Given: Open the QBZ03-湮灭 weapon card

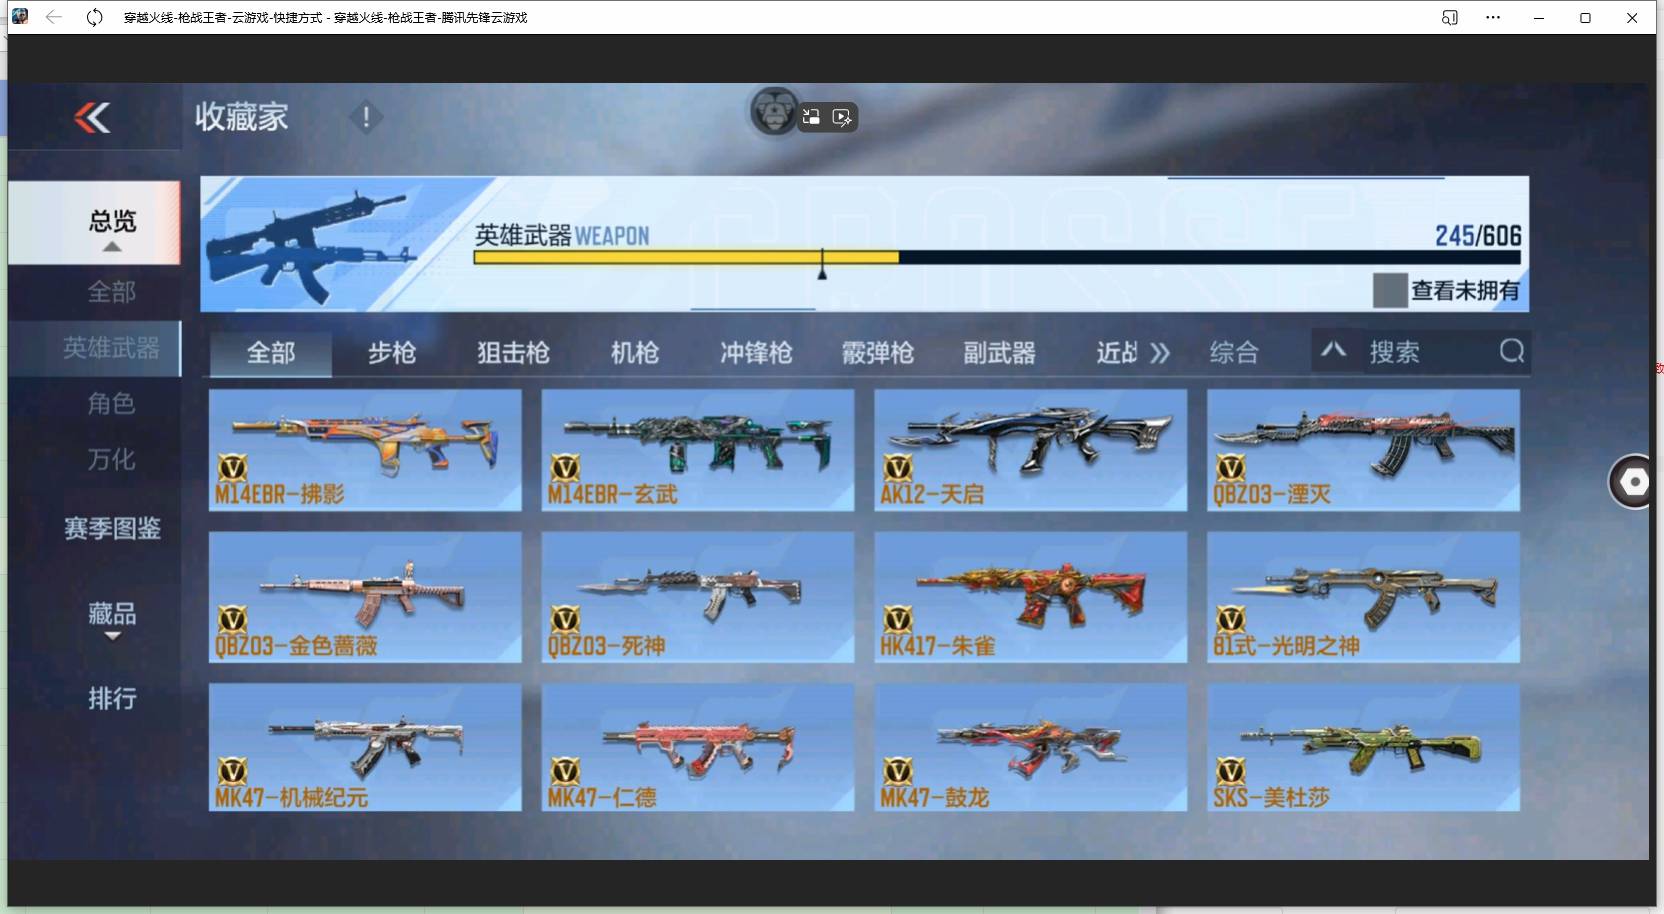Looking at the screenshot, I should pos(1364,450).
